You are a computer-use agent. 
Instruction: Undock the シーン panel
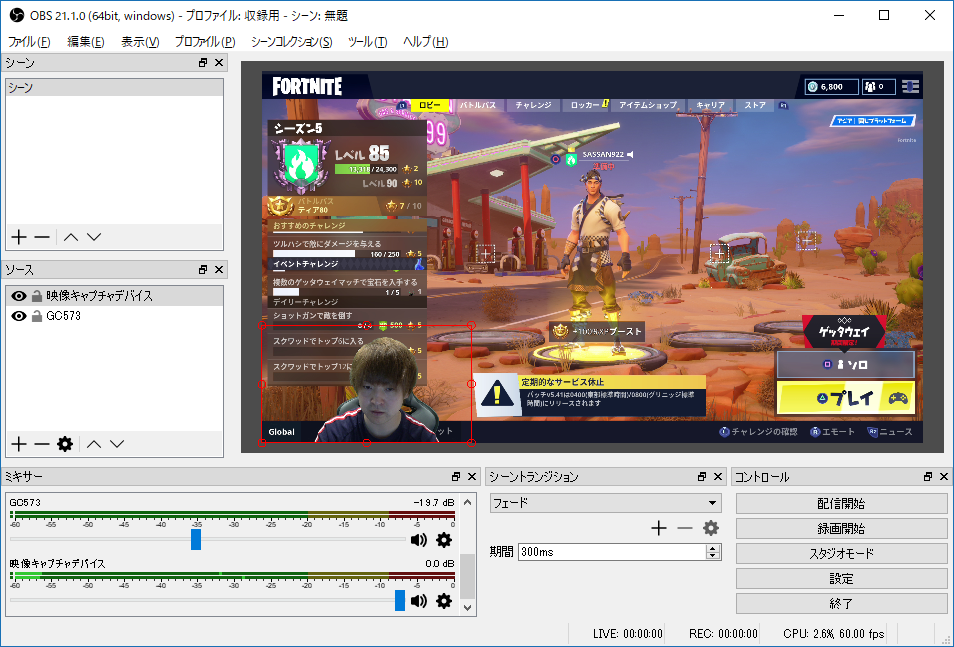pos(203,63)
